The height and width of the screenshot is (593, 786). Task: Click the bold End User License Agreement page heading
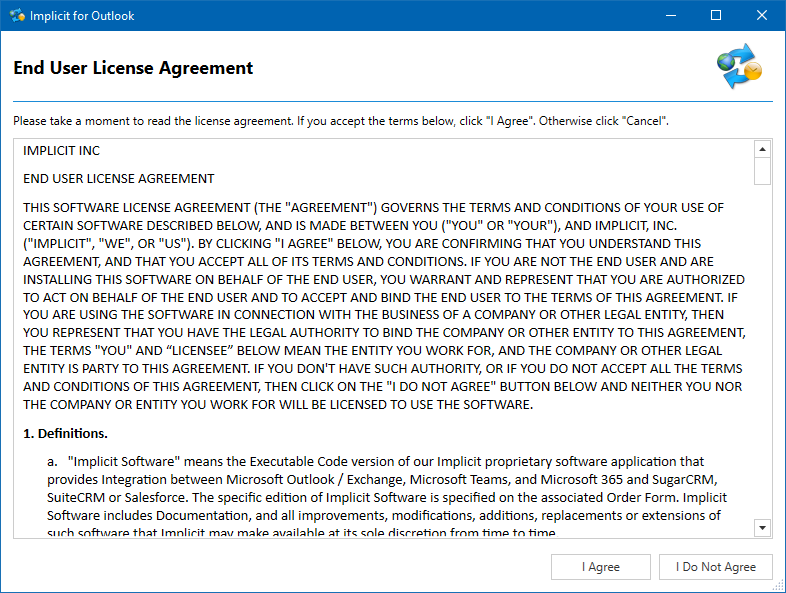click(x=133, y=68)
